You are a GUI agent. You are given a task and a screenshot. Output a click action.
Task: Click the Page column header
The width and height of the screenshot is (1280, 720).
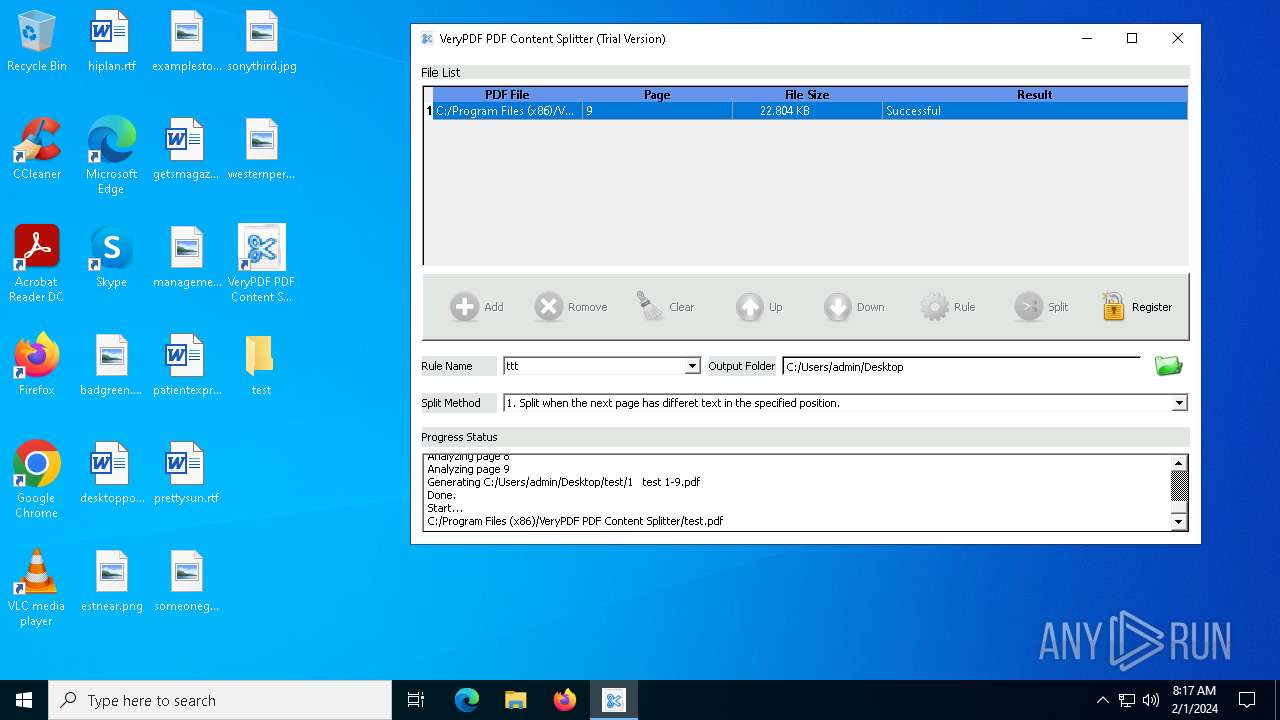click(x=657, y=95)
